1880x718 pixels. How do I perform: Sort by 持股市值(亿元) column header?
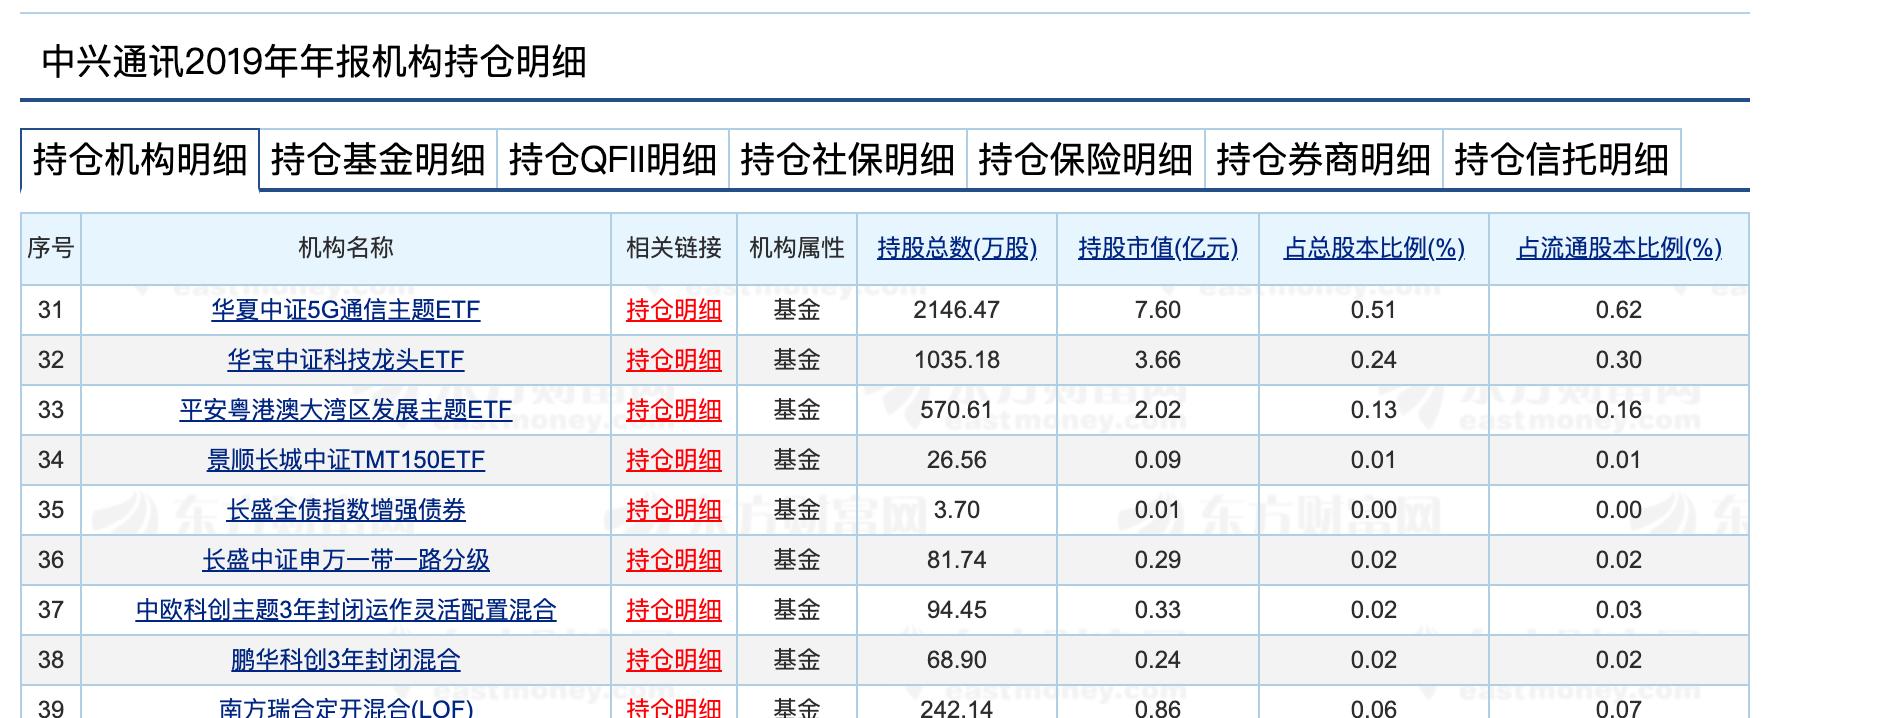pos(1158,248)
